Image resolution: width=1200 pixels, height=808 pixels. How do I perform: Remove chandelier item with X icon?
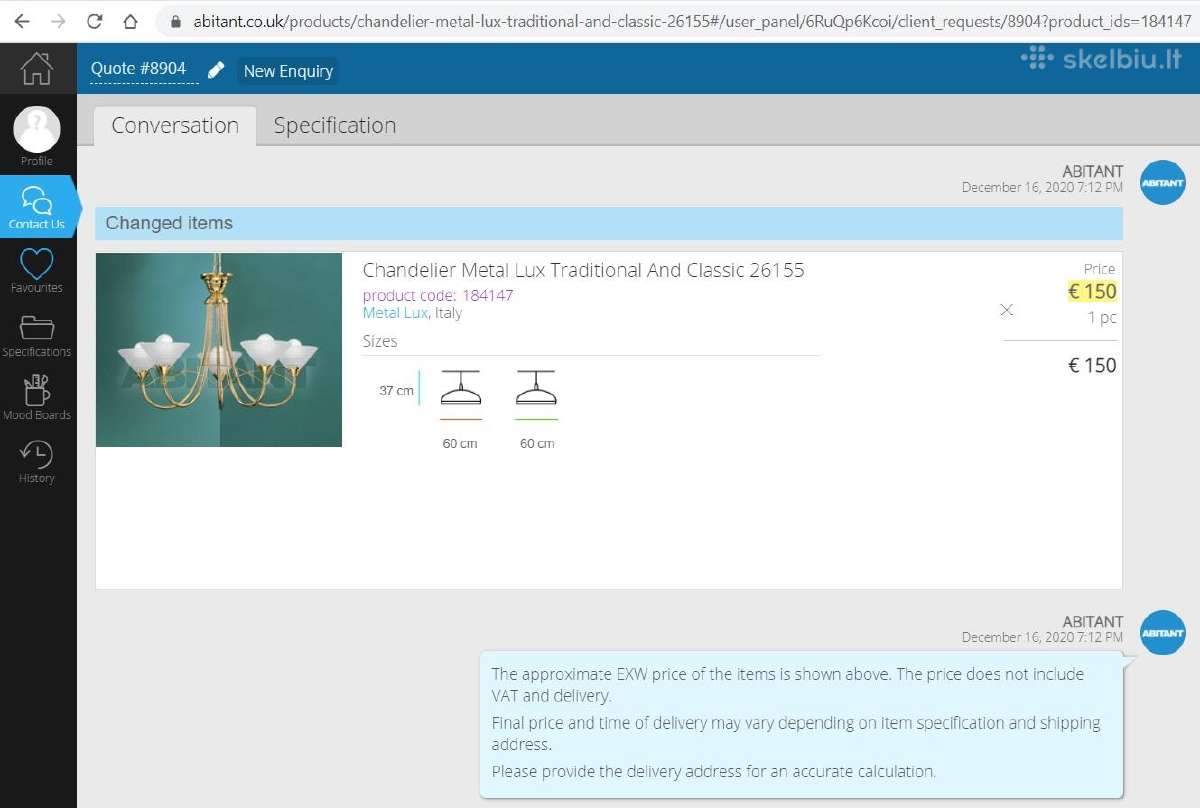tap(1007, 310)
